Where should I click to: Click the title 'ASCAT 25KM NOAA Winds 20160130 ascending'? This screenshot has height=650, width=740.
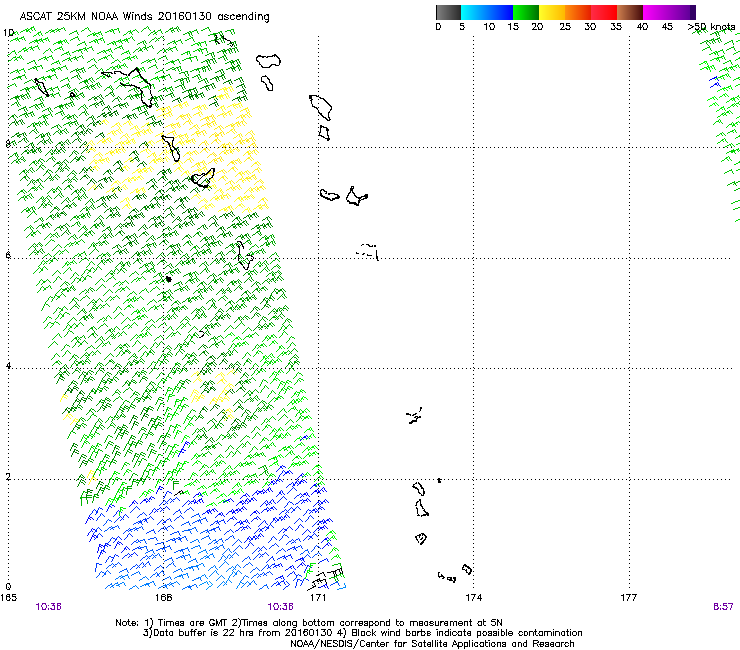[144, 17]
